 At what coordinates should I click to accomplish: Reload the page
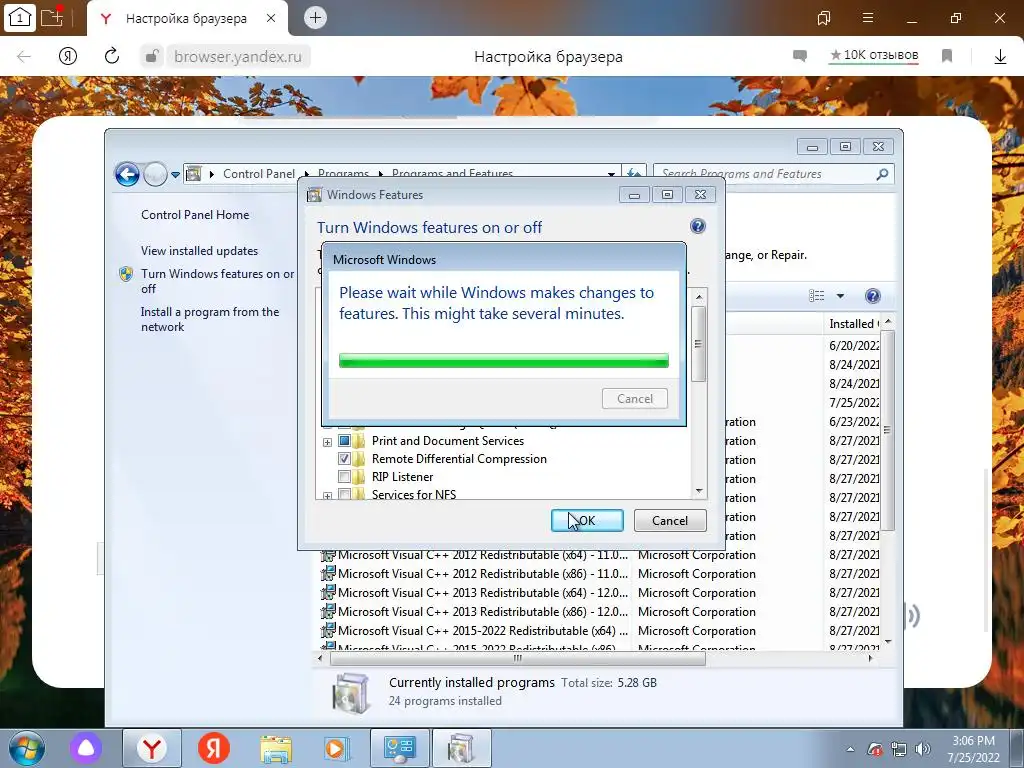tap(112, 56)
